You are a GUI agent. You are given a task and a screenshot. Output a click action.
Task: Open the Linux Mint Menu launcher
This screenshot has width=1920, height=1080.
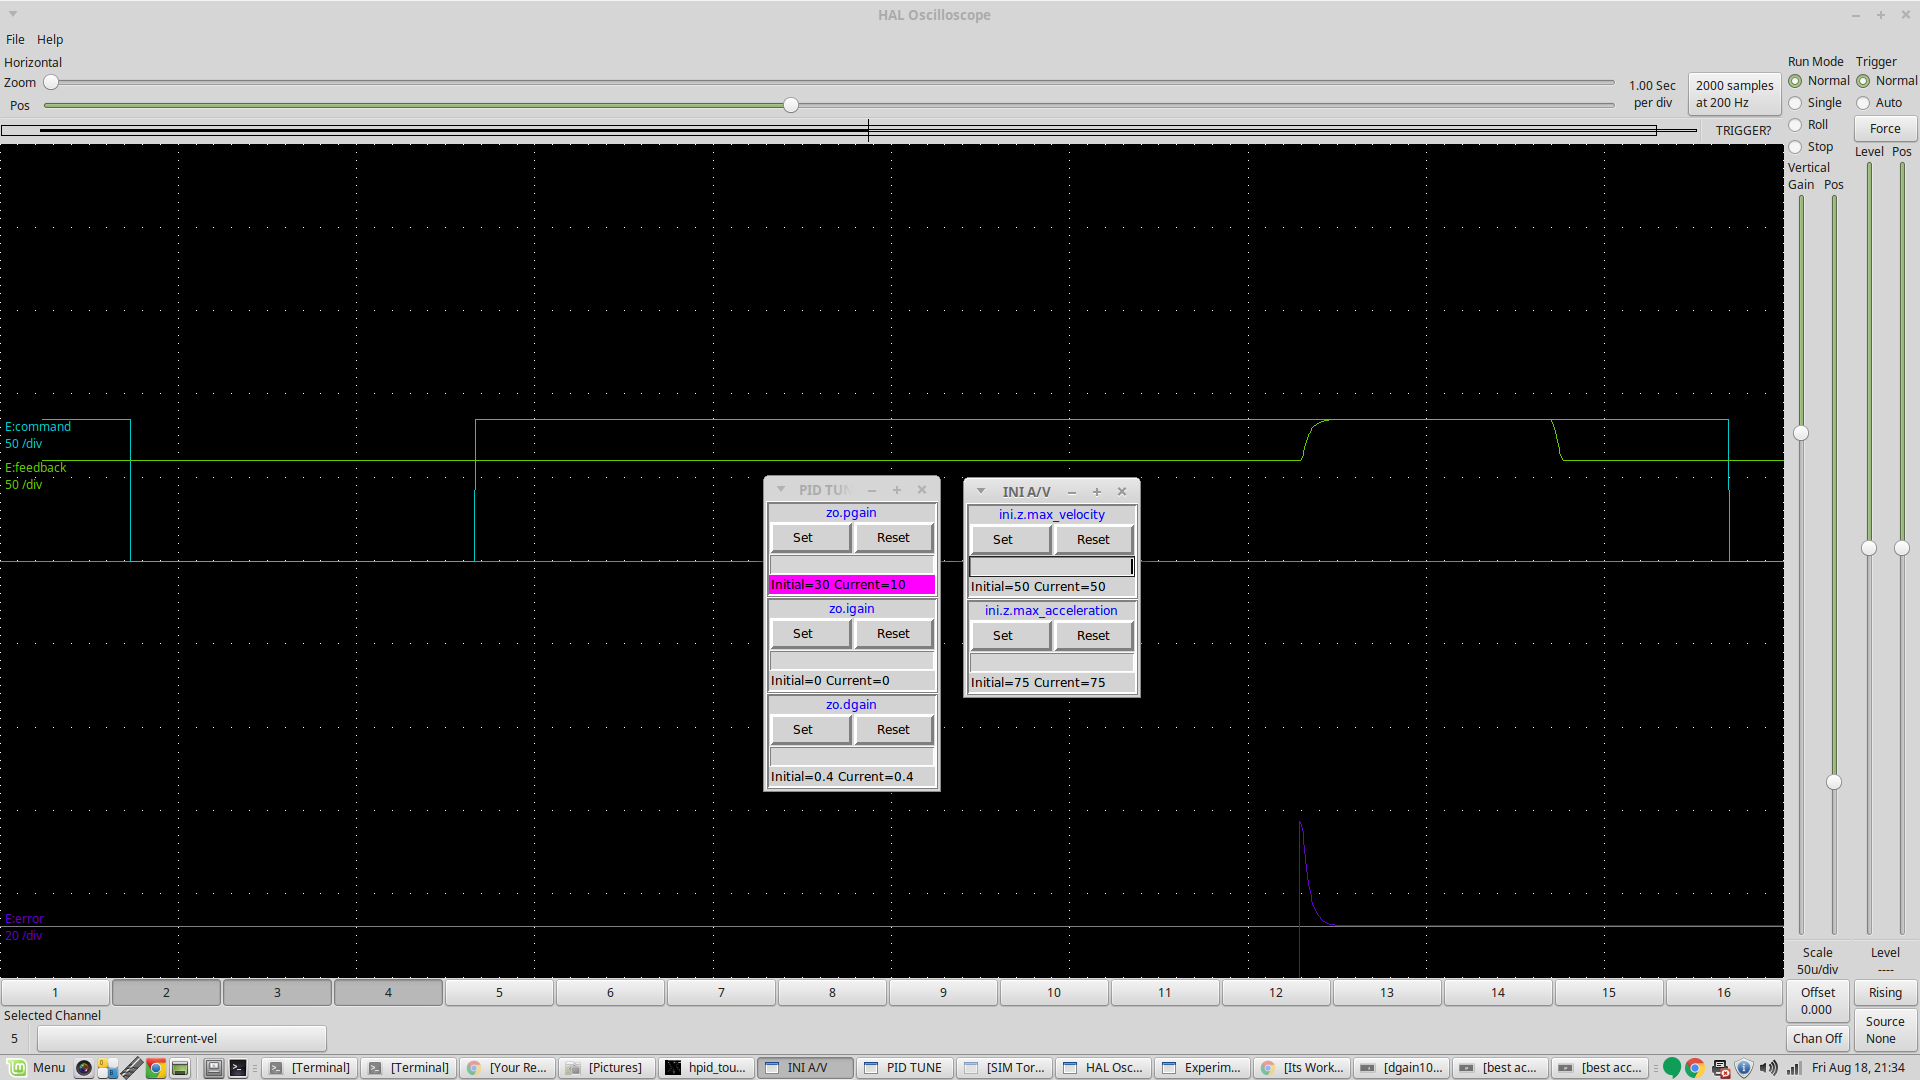(x=37, y=1067)
